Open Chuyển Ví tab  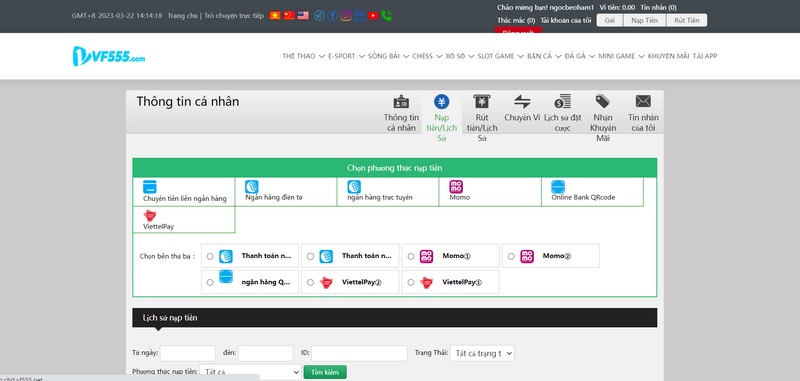coord(522,108)
